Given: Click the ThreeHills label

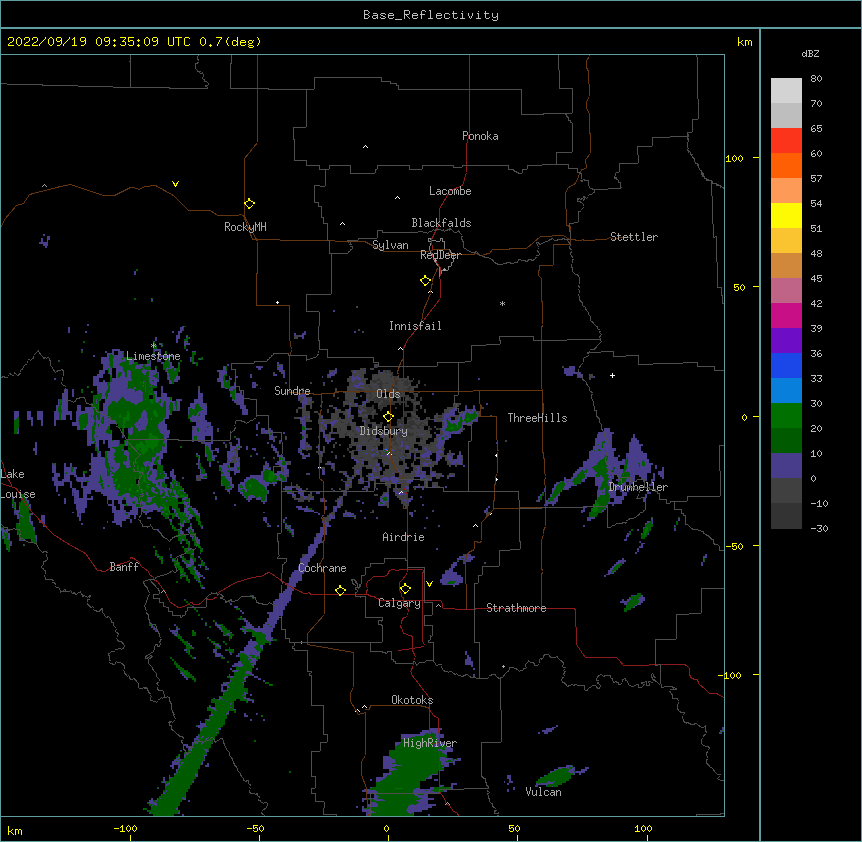Looking at the screenshot, I should click(x=537, y=418).
